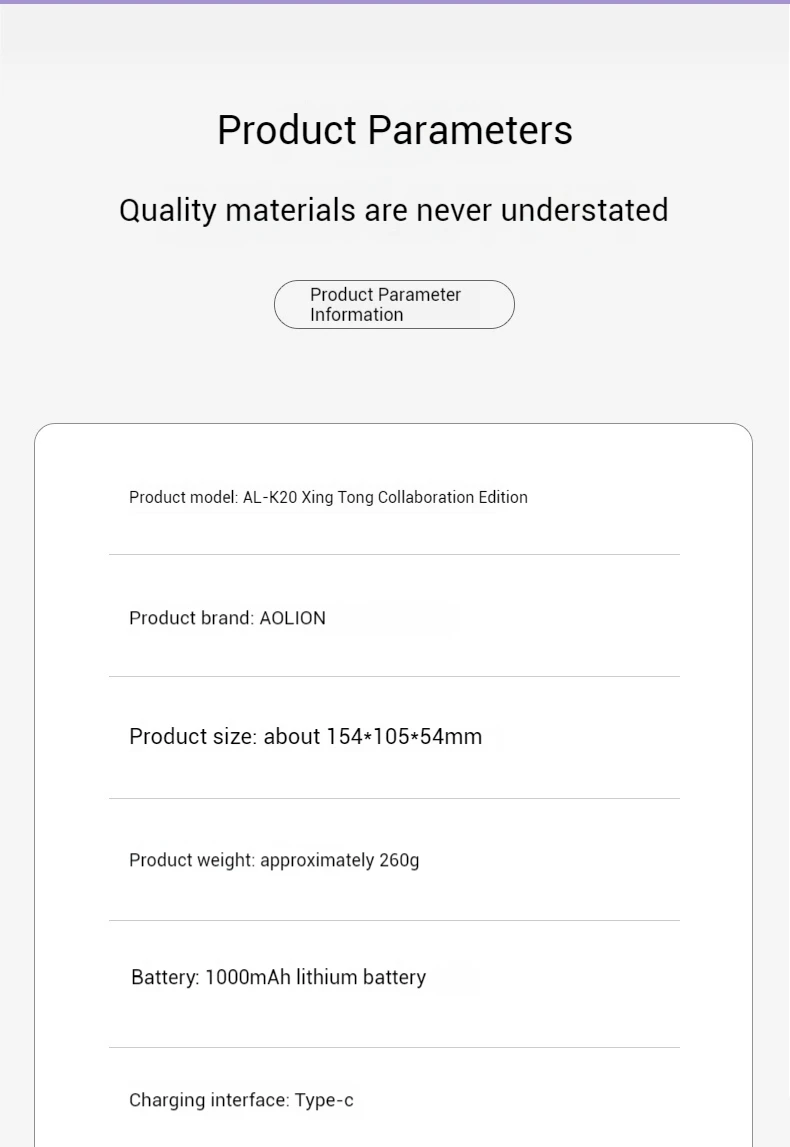The image size is (790, 1147).
Task: Click the Product Parameters main heading
Action: pyautogui.click(x=394, y=131)
